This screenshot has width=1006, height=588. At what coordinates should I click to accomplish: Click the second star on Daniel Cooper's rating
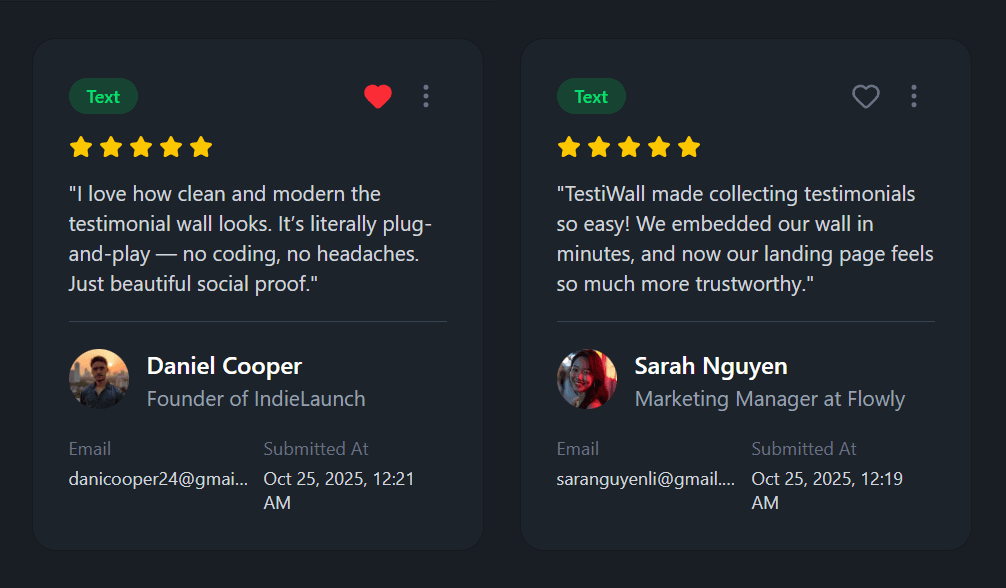pos(110,146)
